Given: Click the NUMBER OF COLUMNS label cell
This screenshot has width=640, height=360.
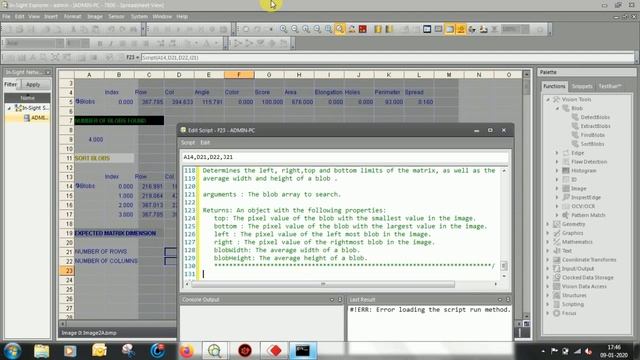Looking at the screenshot, I should [106, 261].
